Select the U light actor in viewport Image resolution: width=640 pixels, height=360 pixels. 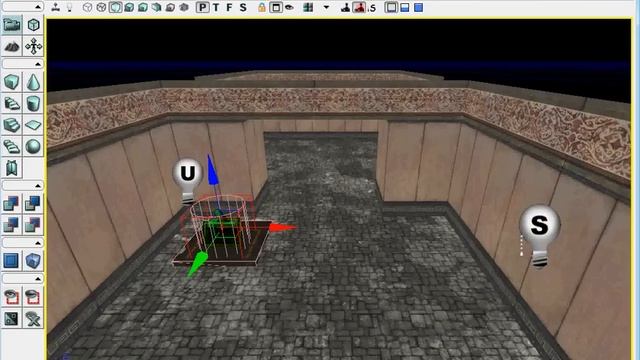187,181
